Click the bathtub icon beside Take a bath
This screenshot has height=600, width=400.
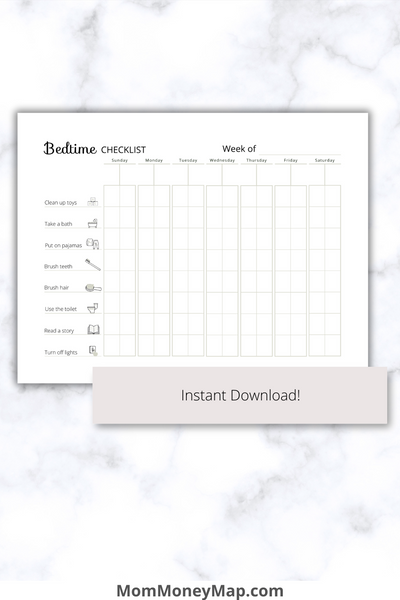click(93, 223)
